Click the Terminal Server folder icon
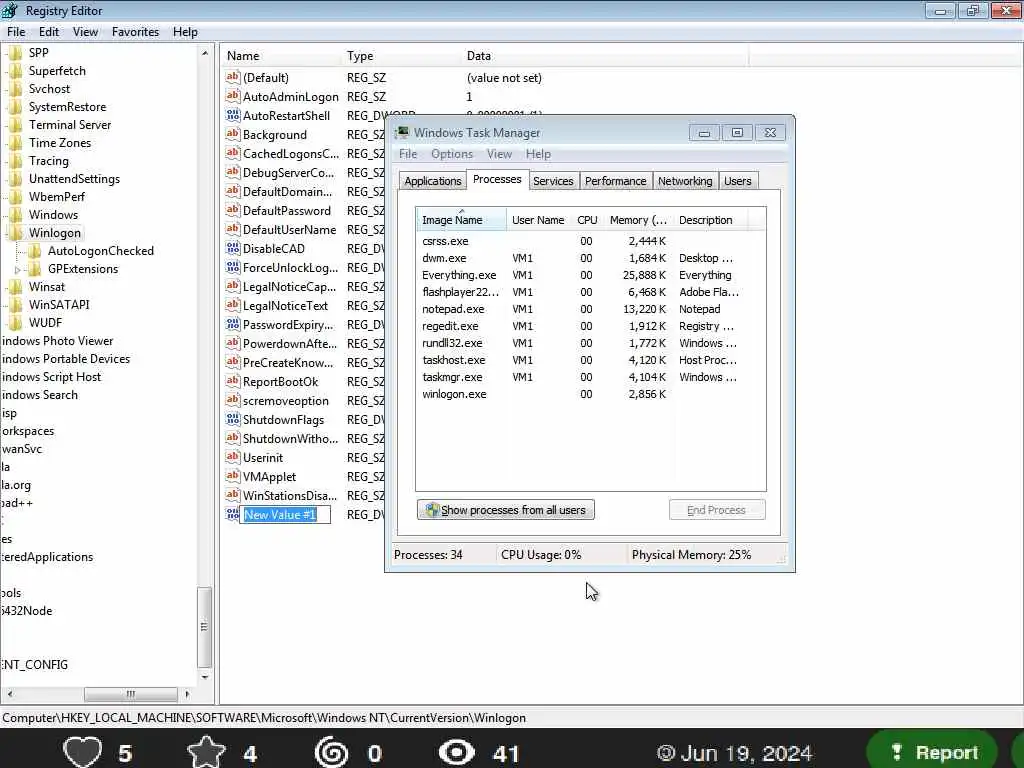This screenshot has height=768, width=1024. pos(16,125)
